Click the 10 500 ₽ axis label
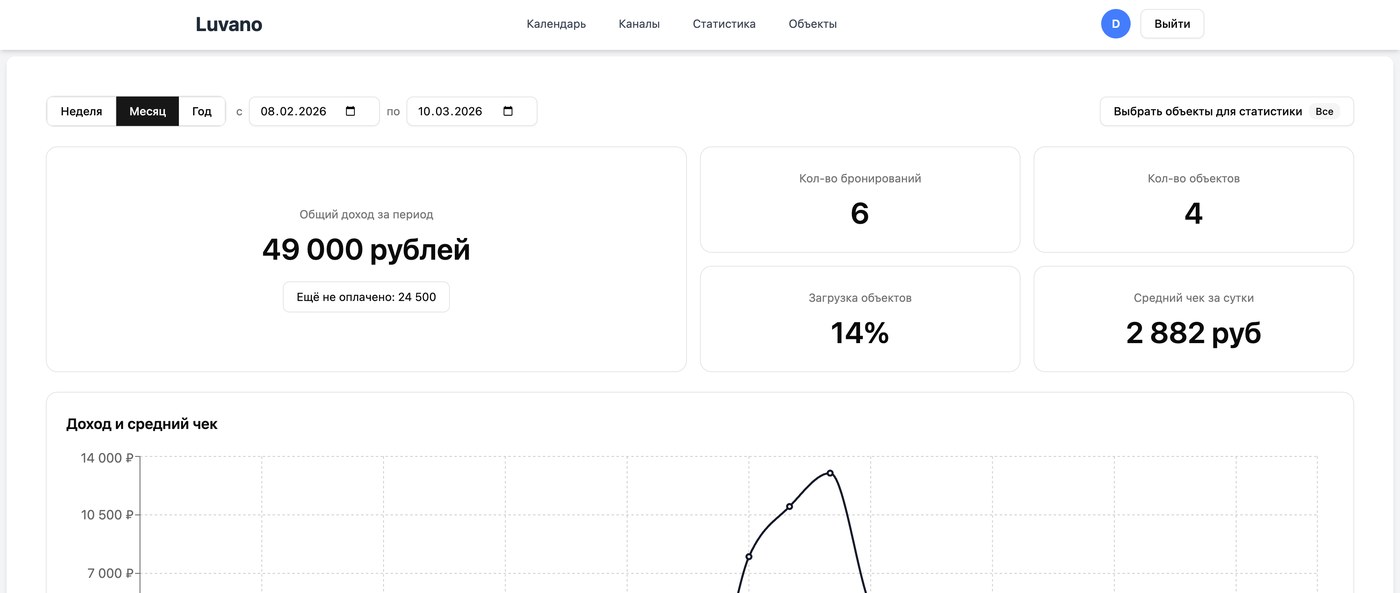1400x593 pixels. (108, 515)
